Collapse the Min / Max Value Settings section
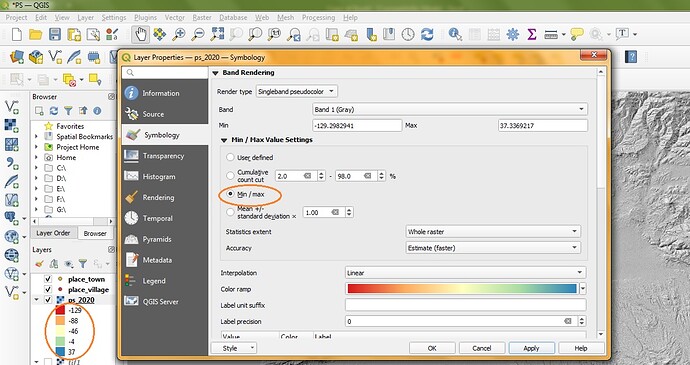 [x=224, y=140]
